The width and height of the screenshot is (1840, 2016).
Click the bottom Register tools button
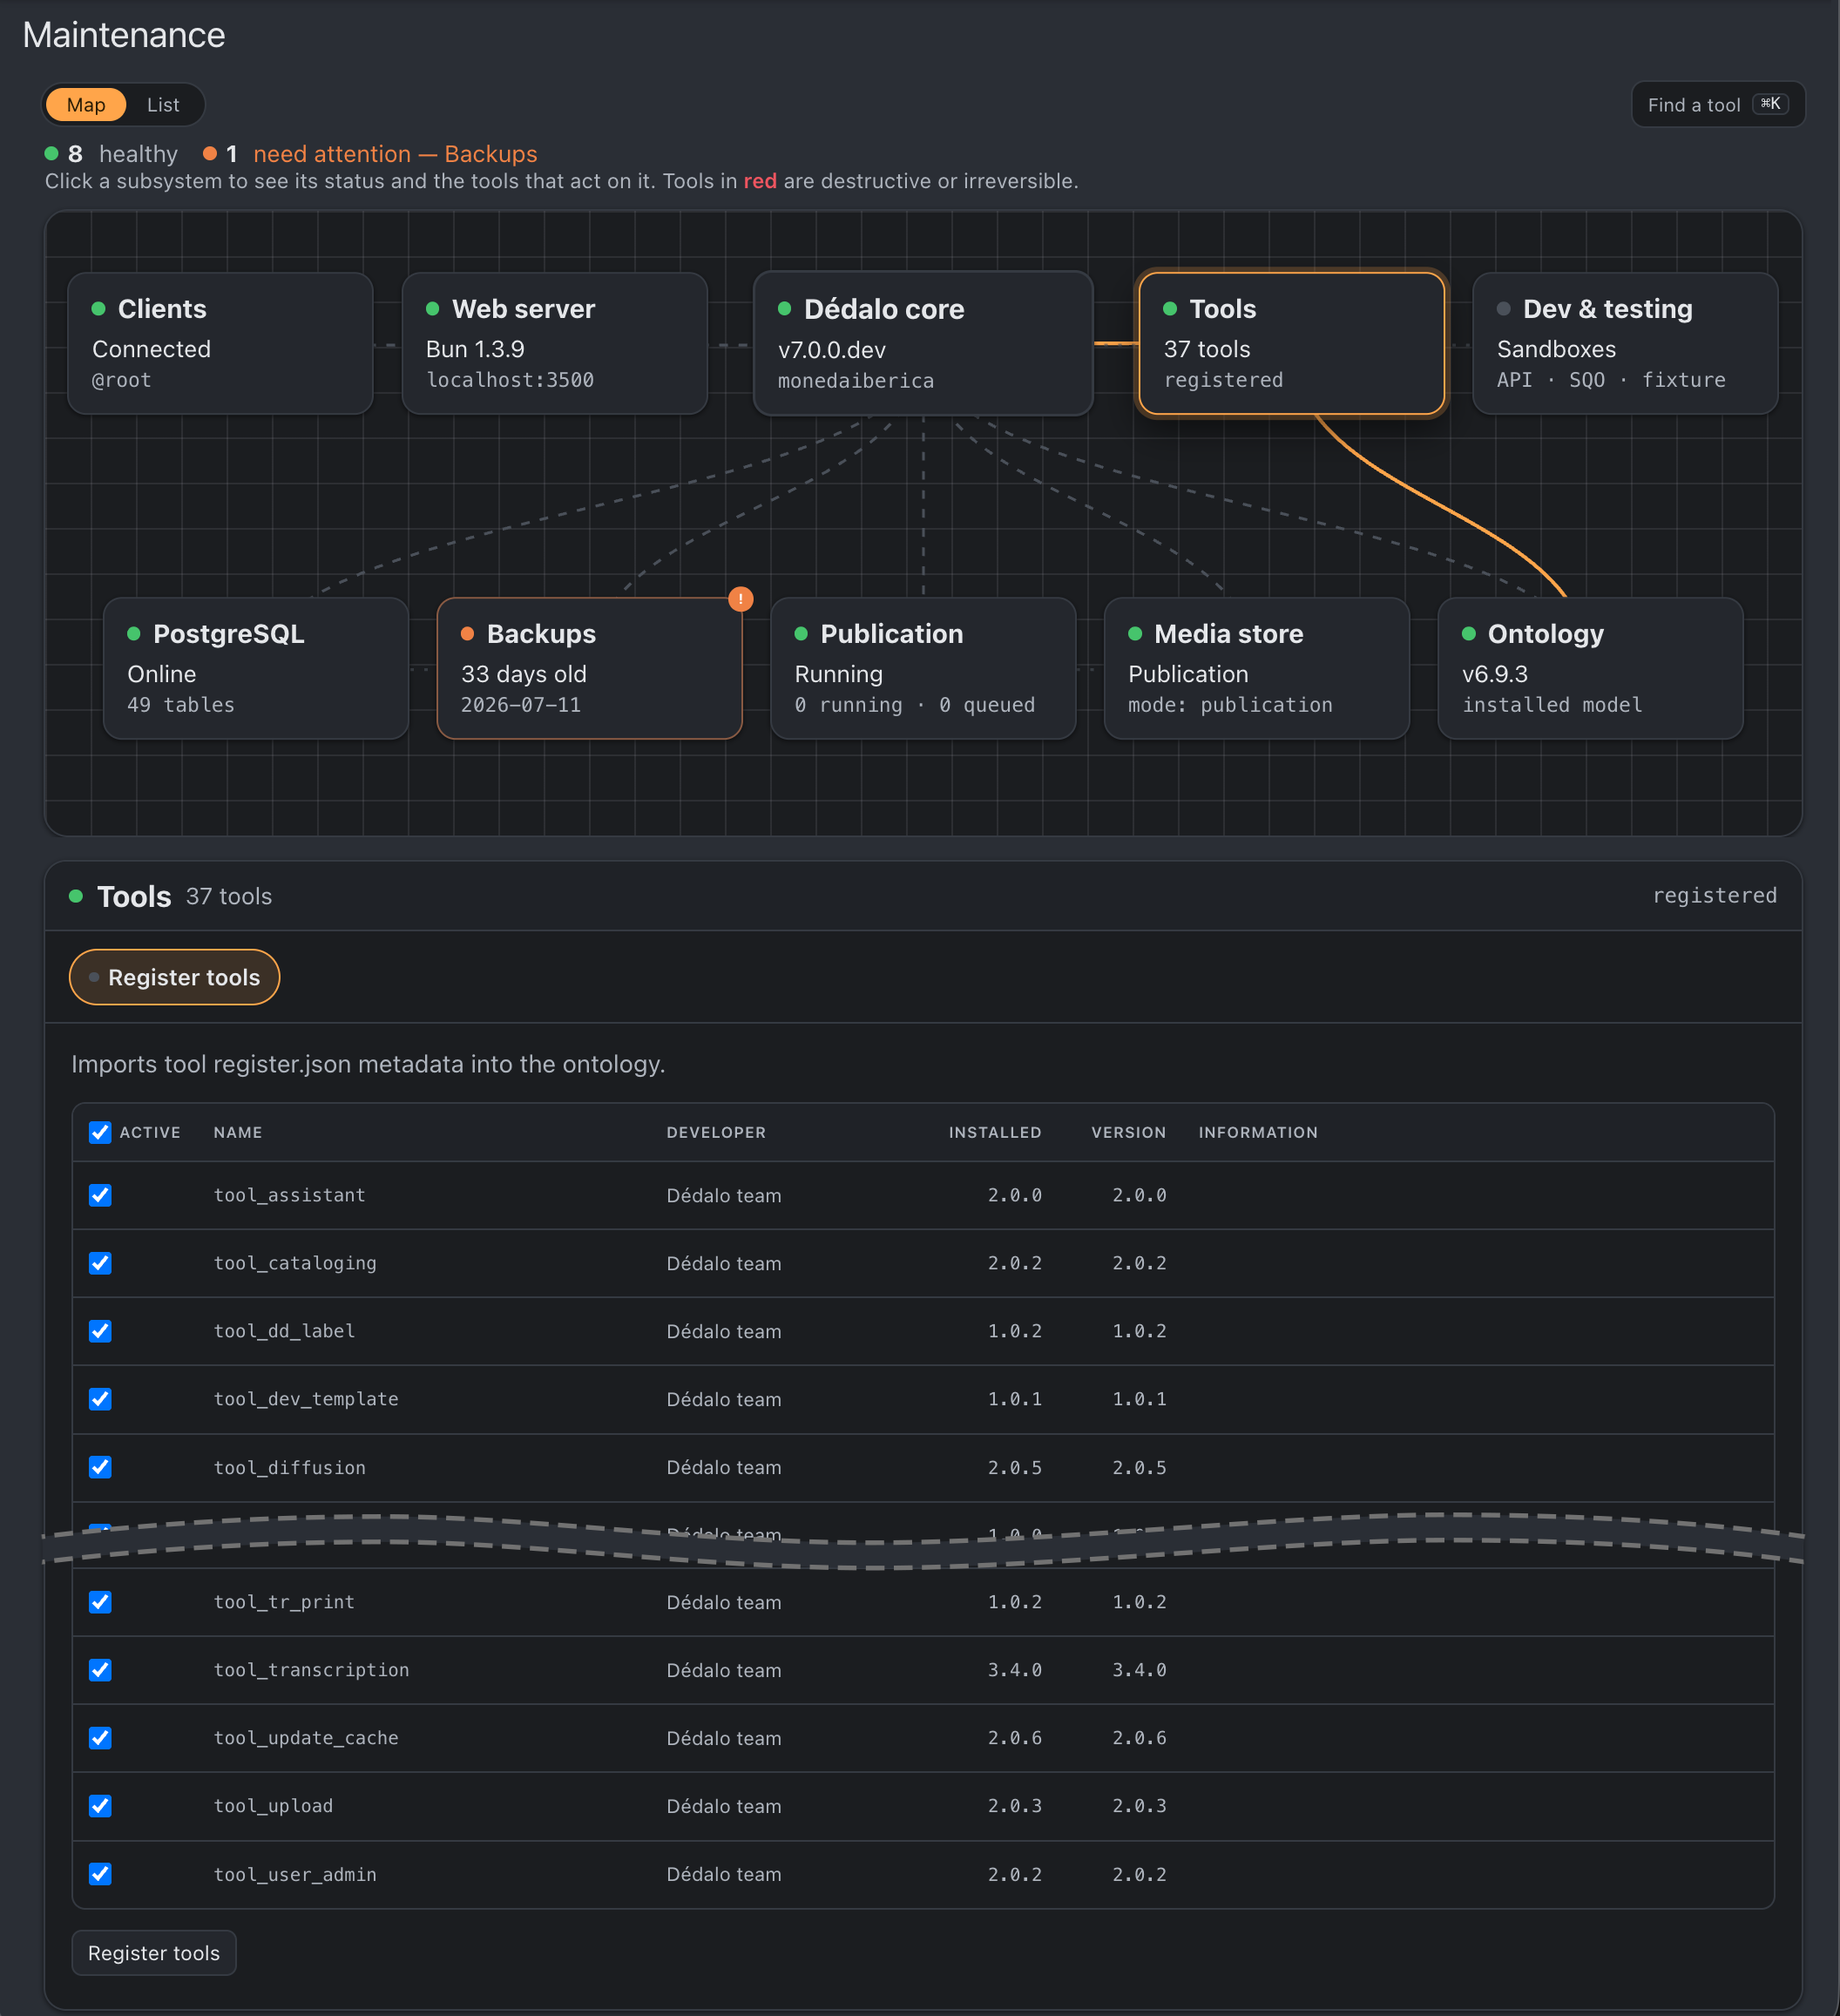coord(154,1952)
